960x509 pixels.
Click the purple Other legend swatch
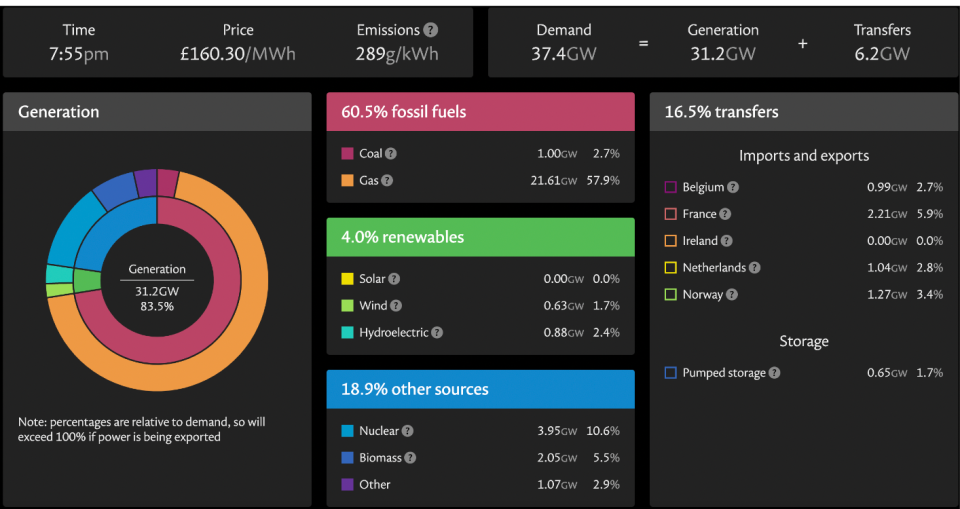click(347, 485)
